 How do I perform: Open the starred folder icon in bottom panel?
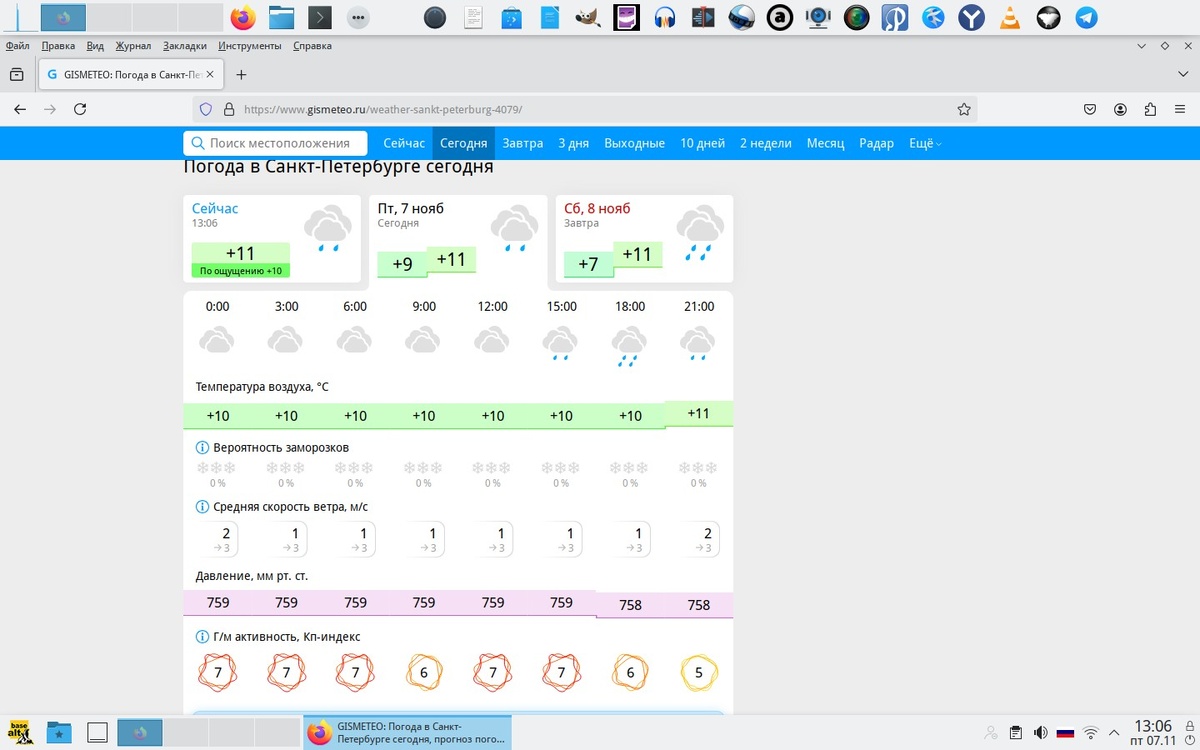coord(59,732)
